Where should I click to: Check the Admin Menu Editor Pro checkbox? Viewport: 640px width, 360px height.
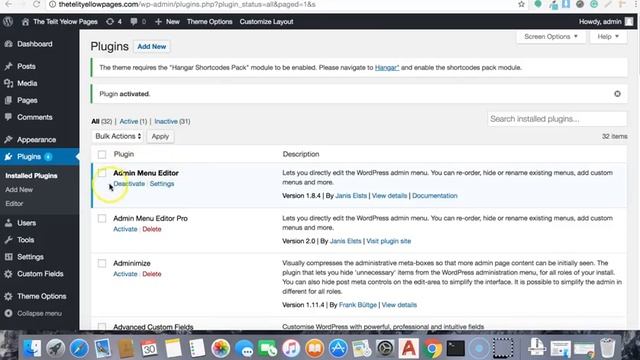[x=102, y=218]
